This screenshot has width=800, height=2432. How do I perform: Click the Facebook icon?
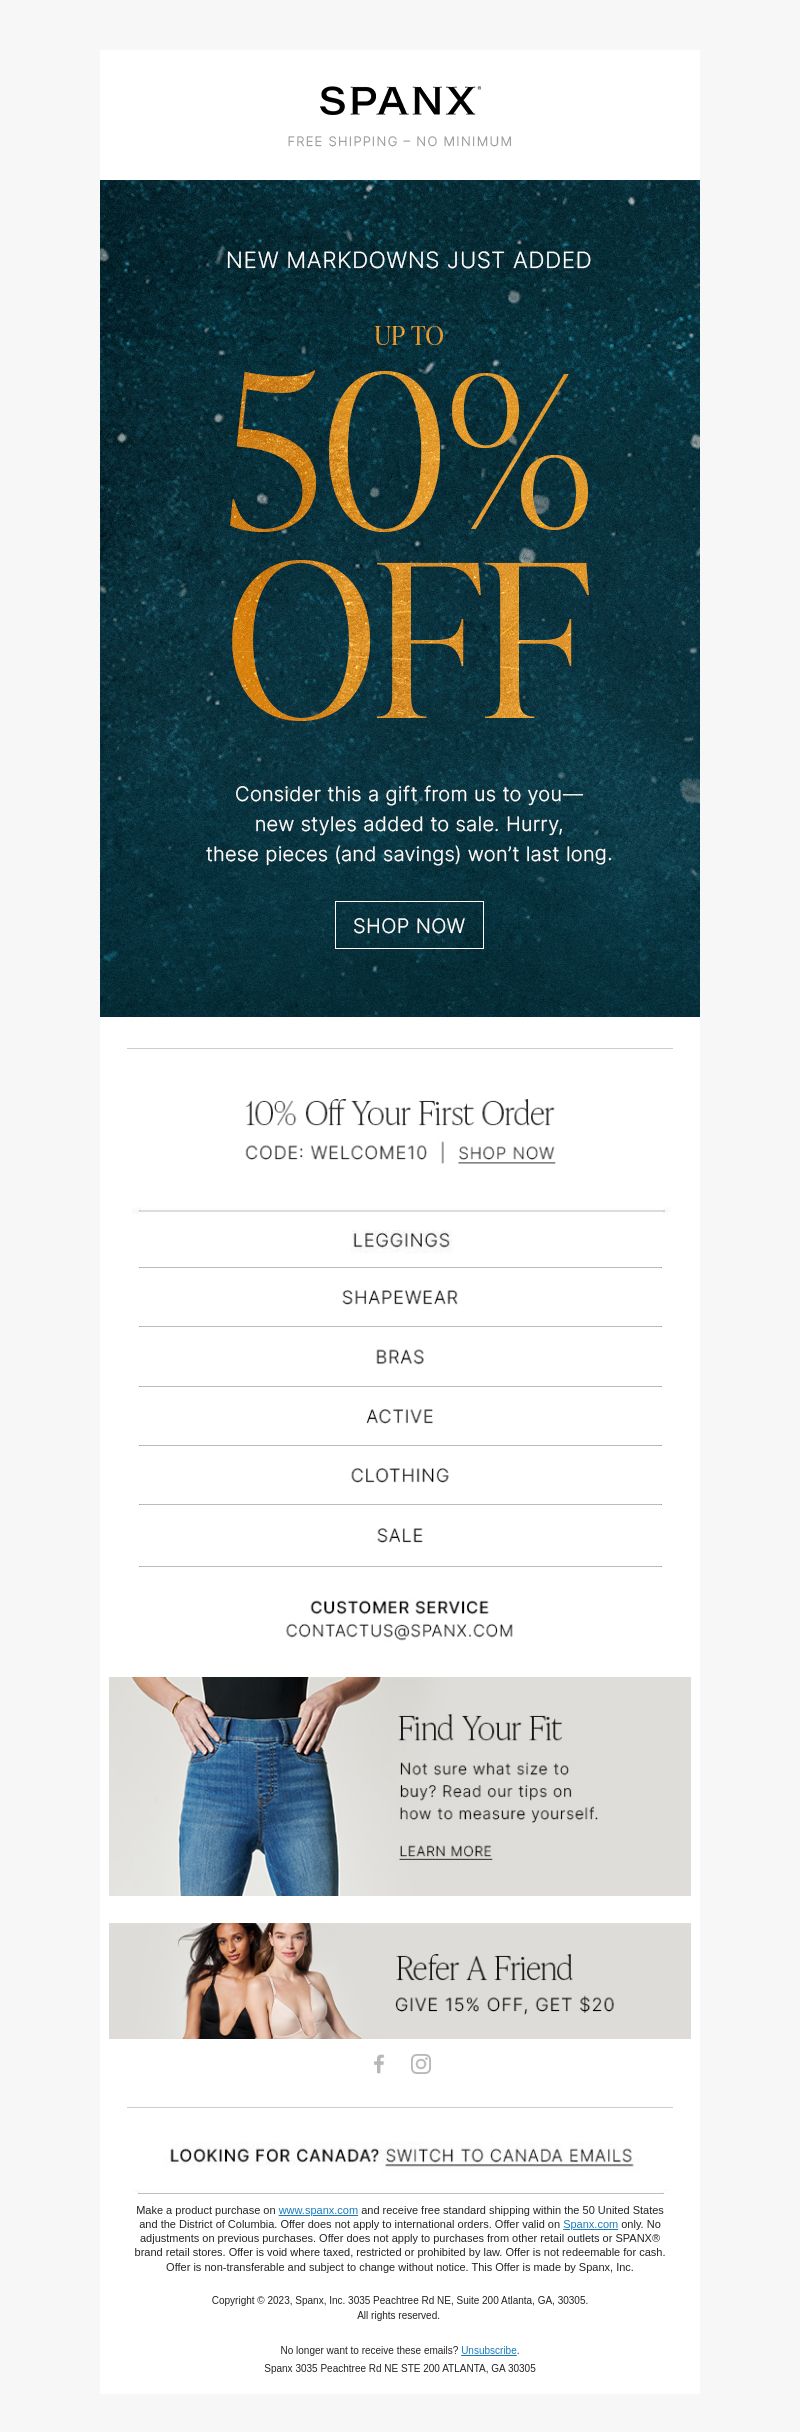pos(379,2064)
